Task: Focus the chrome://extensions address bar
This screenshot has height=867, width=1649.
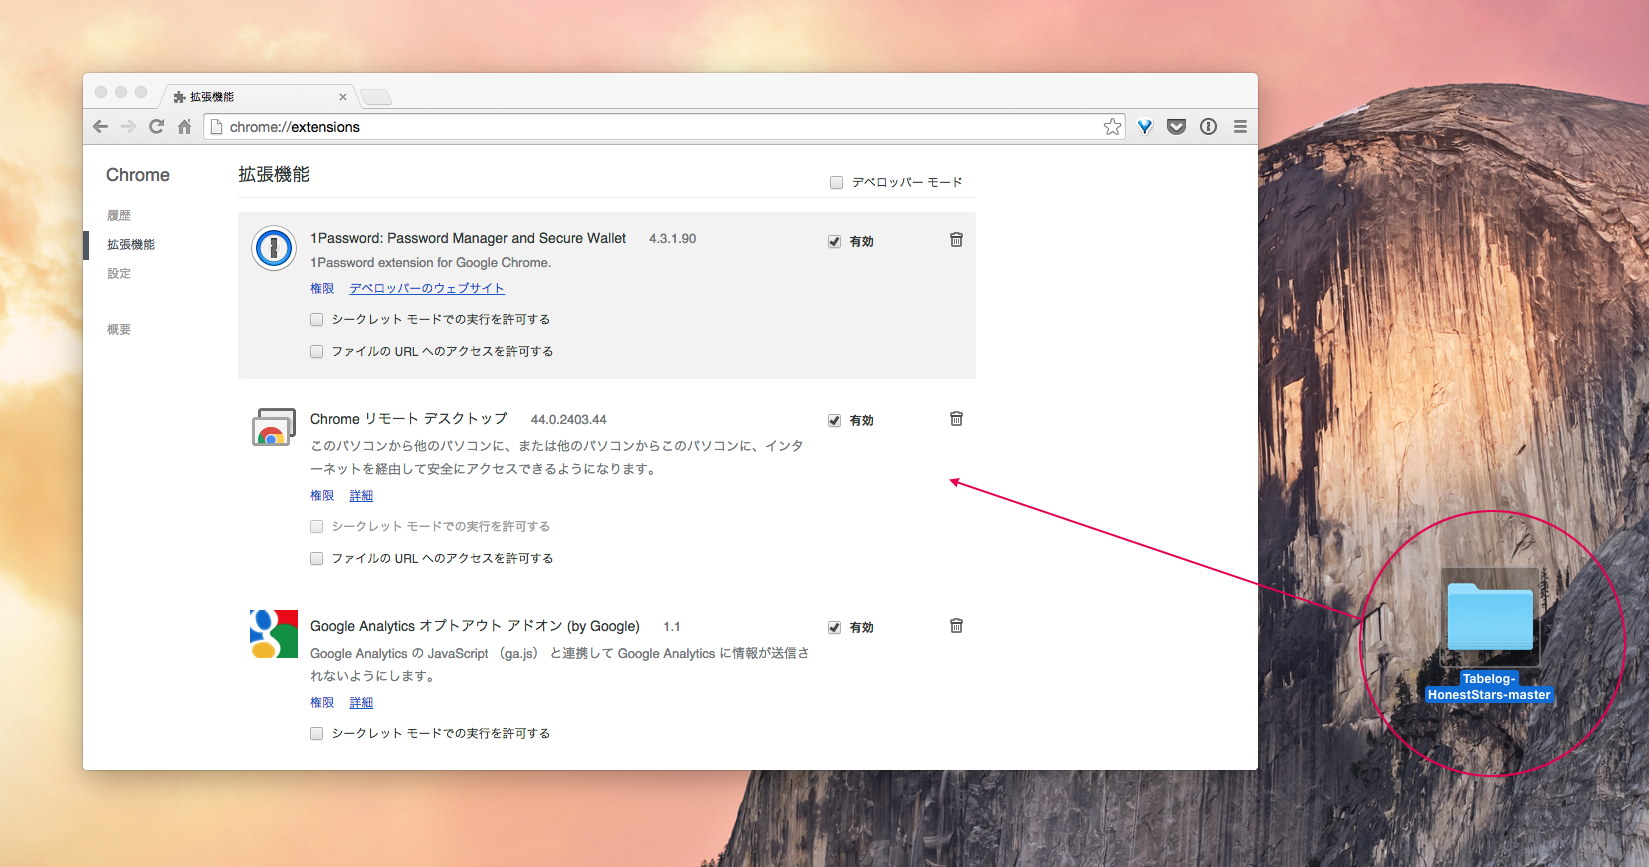Action: (664, 127)
